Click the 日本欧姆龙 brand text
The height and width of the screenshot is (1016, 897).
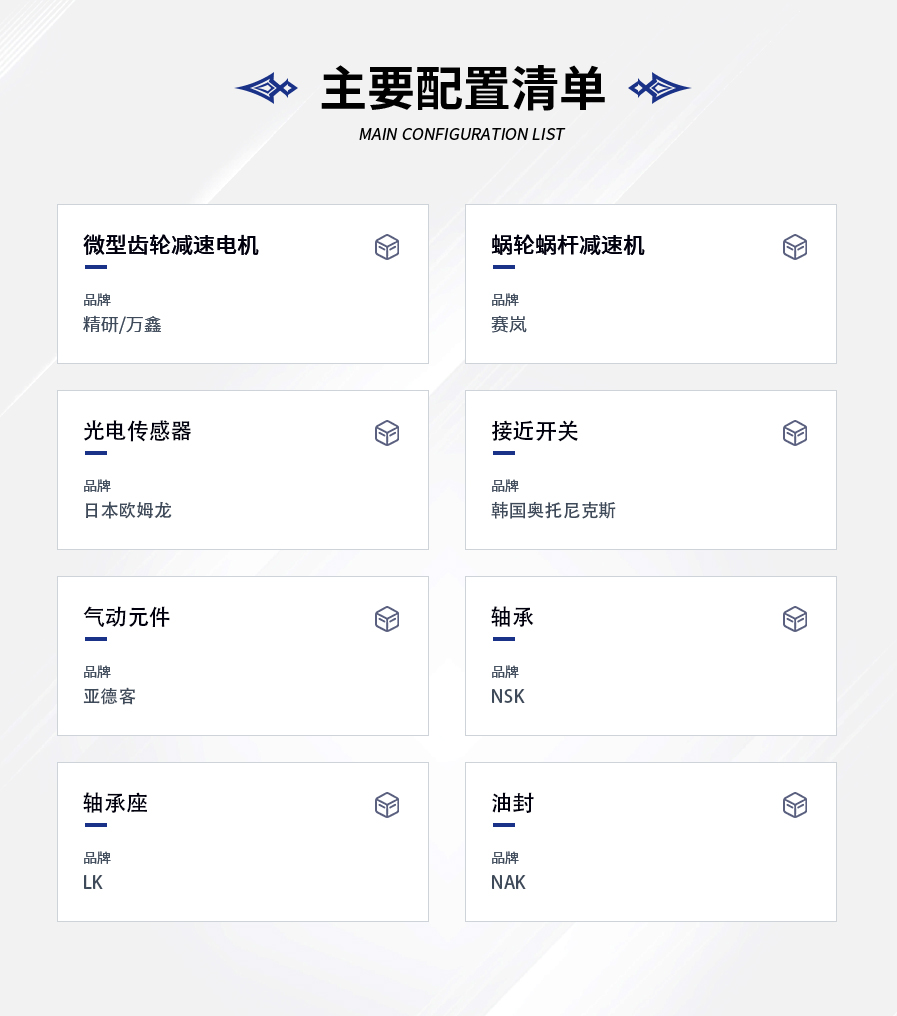click(128, 510)
